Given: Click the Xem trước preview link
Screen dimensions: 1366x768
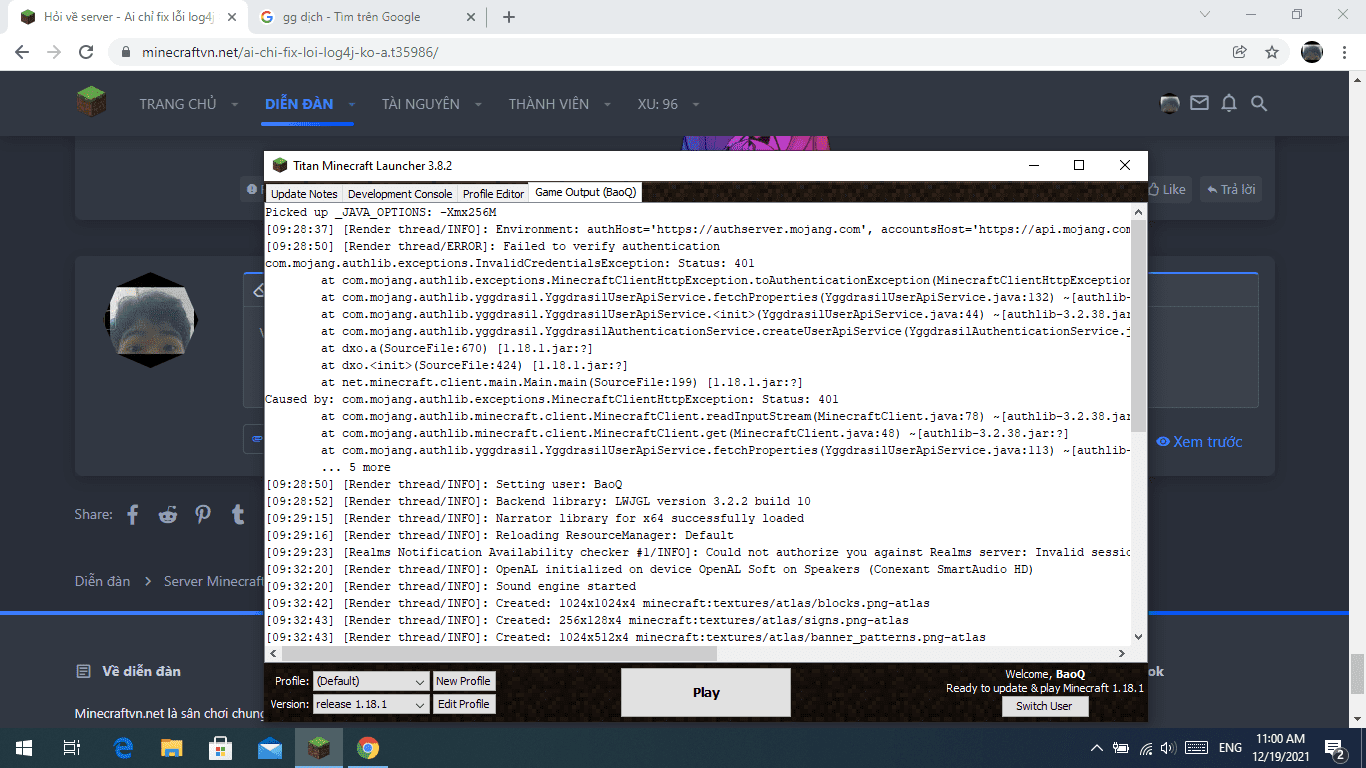Looking at the screenshot, I should (1199, 442).
